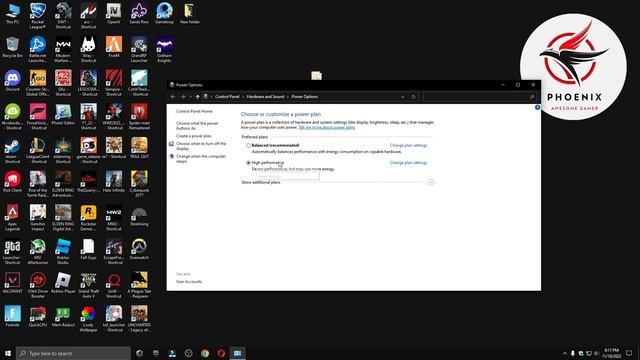Image resolution: width=640 pixels, height=360 pixels.
Task: Click the Power Options help icon
Action: (x=537, y=107)
